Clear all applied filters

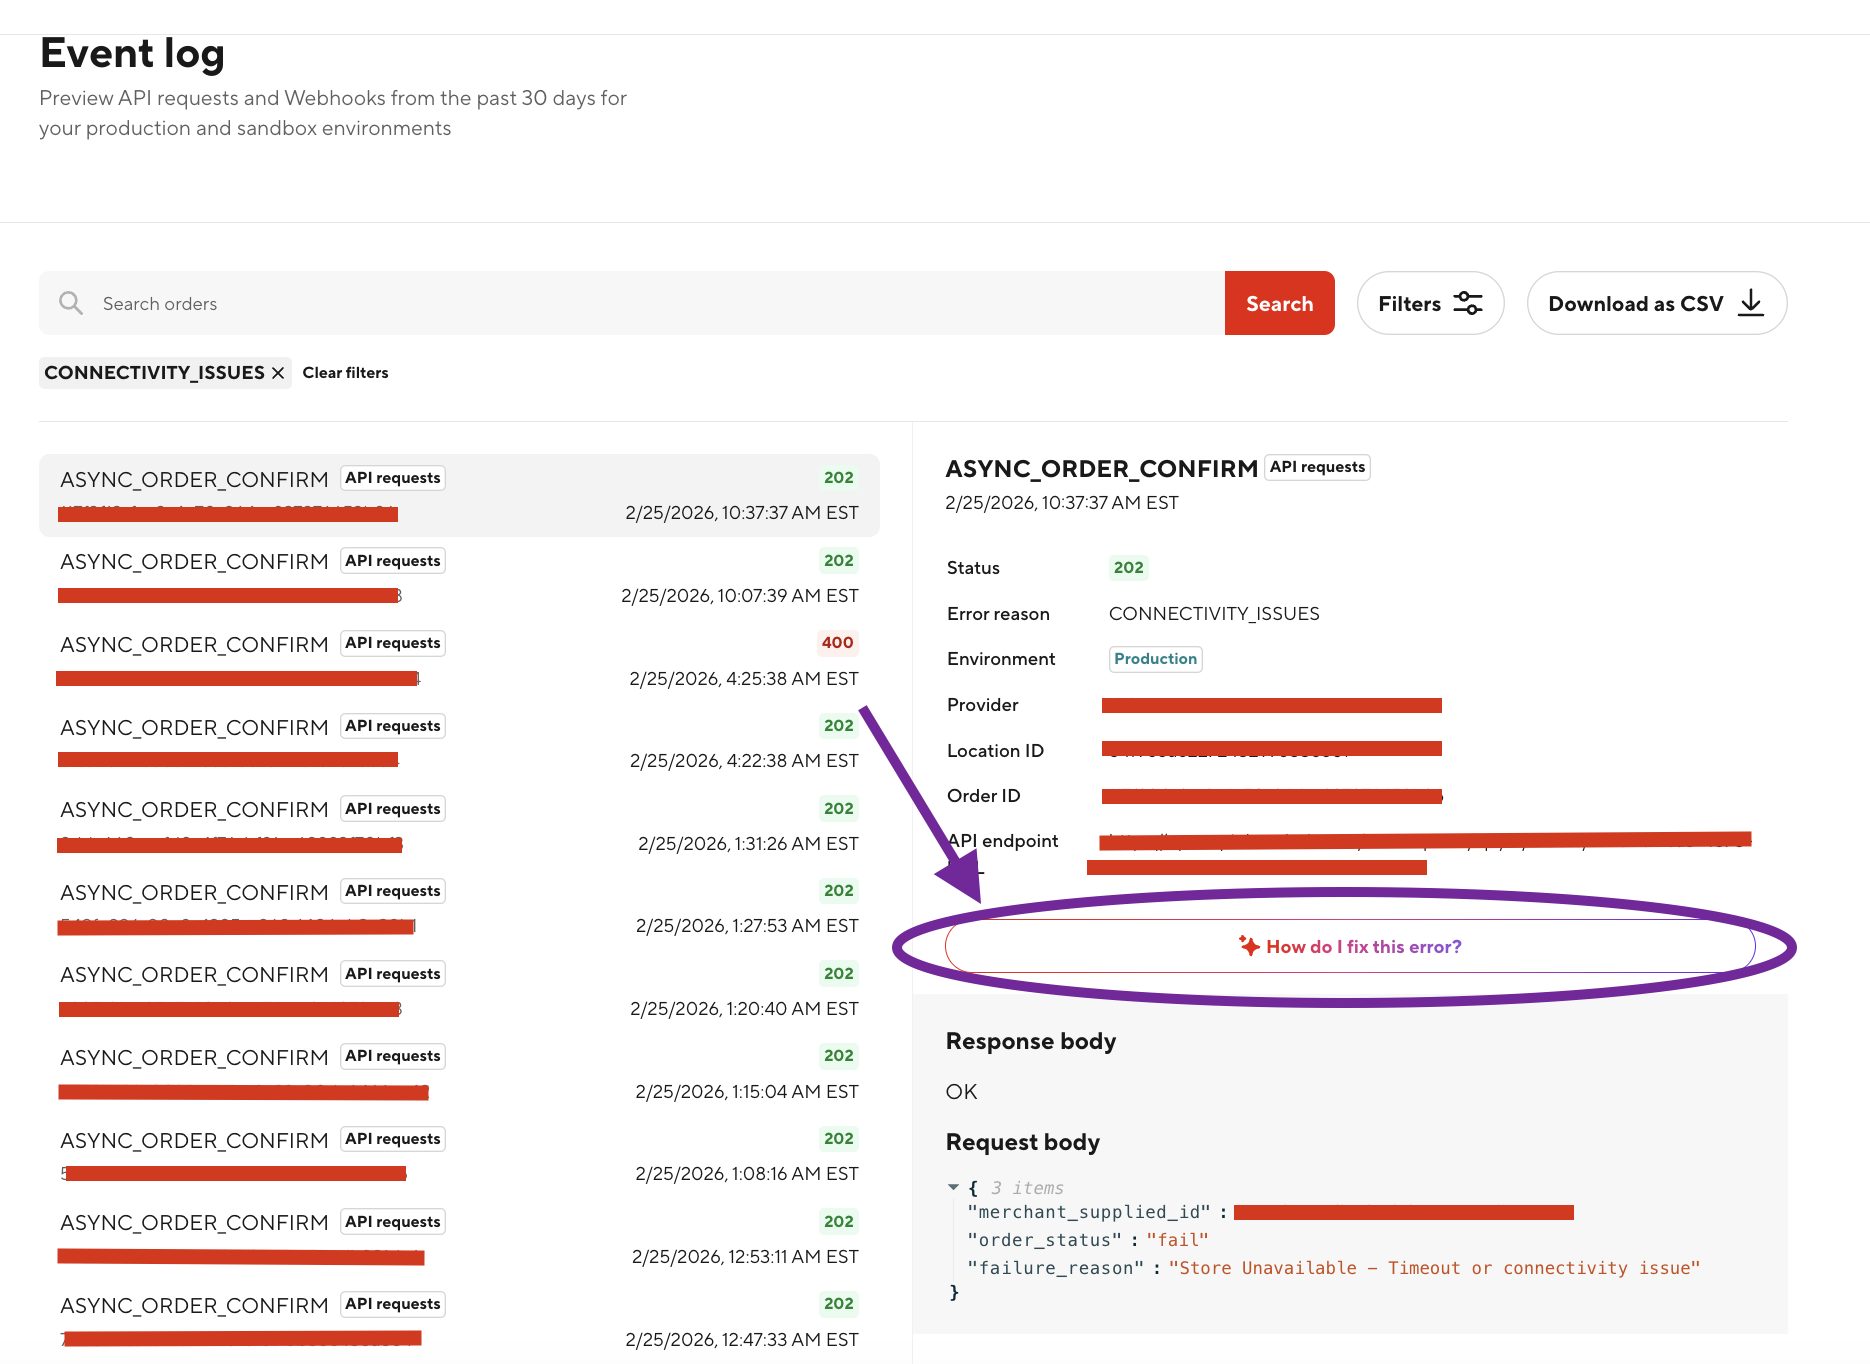point(345,373)
